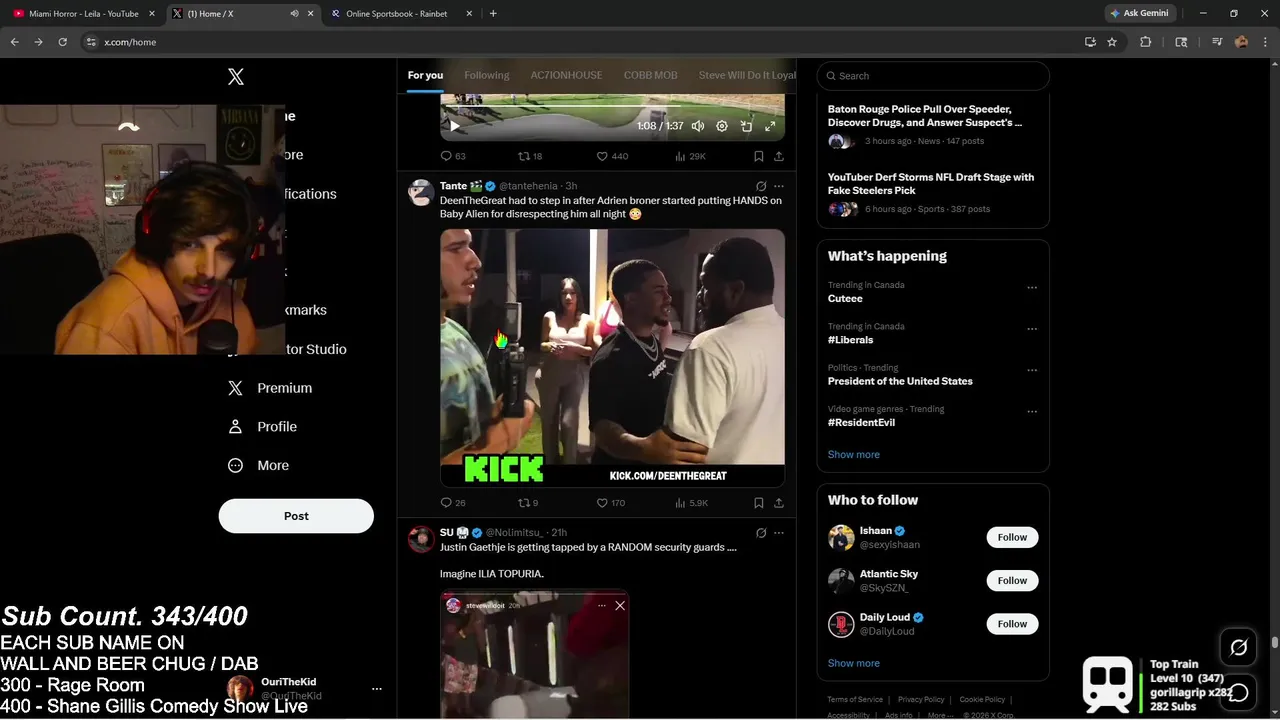The image size is (1280, 720).
Task: Open the Messages floating chat button
Action: [1238, 692]
